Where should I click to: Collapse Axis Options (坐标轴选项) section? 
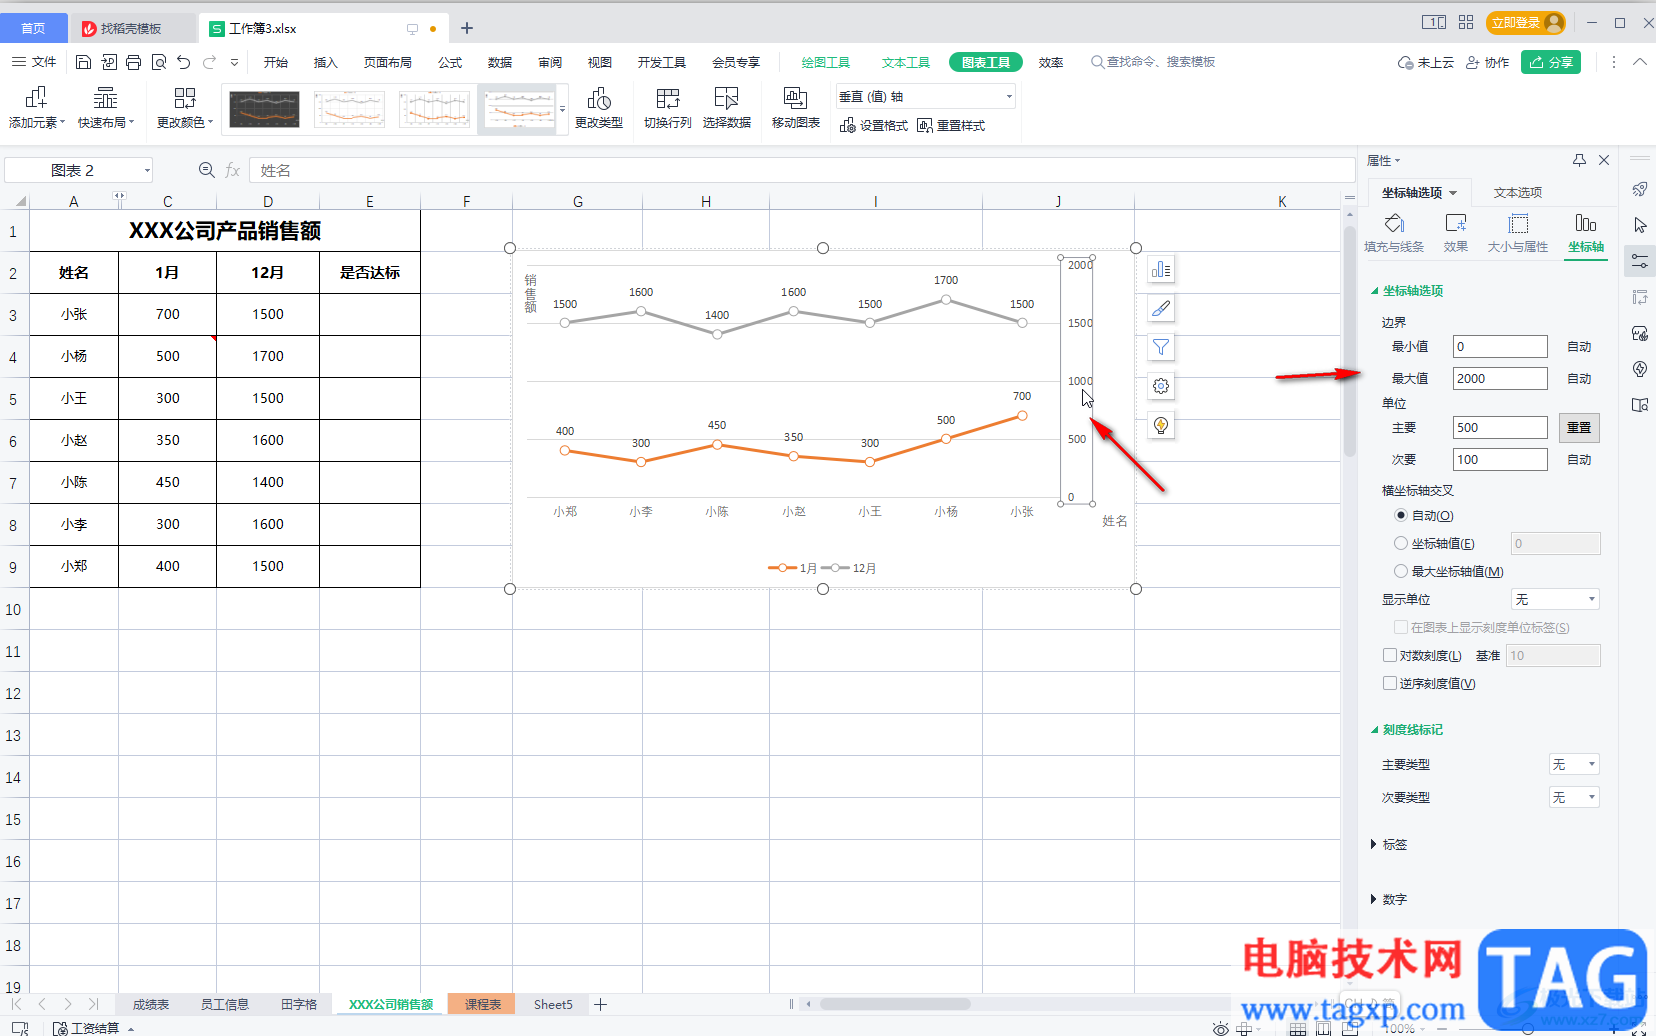(1407, 291)
